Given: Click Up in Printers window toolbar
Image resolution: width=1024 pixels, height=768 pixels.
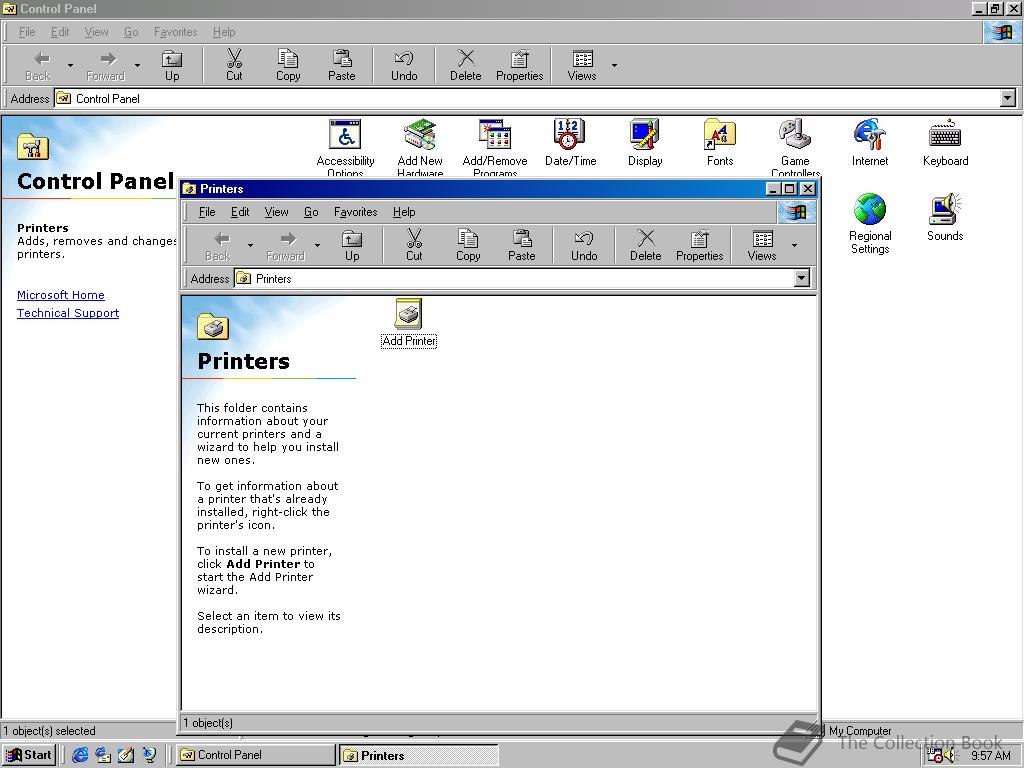Looking at the screenshot, I should [x=352, y=246].
